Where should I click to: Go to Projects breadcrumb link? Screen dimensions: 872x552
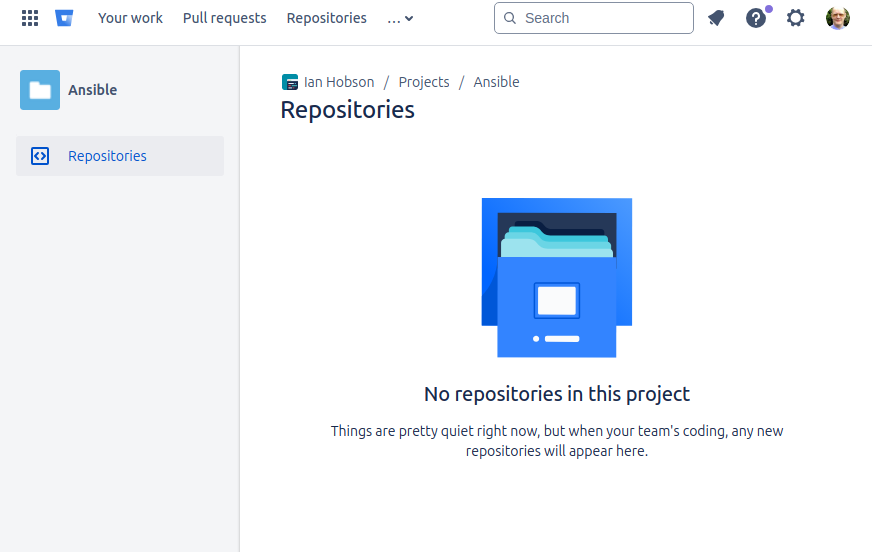(424, 82)
